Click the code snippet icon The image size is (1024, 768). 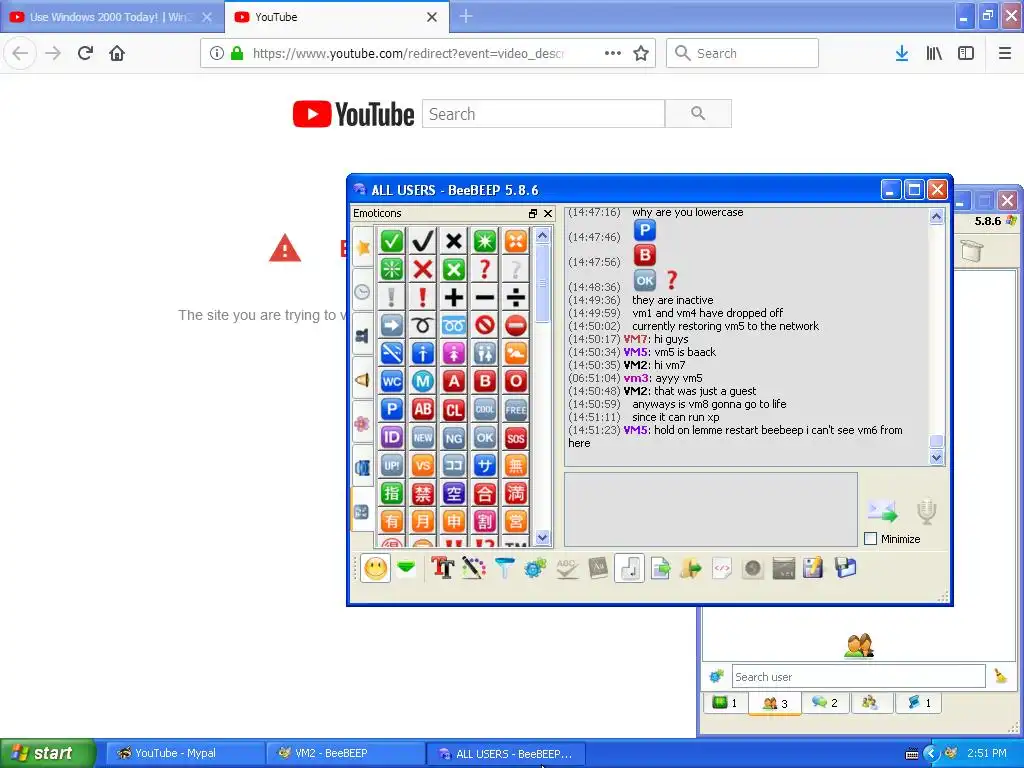tap(722, 568)
